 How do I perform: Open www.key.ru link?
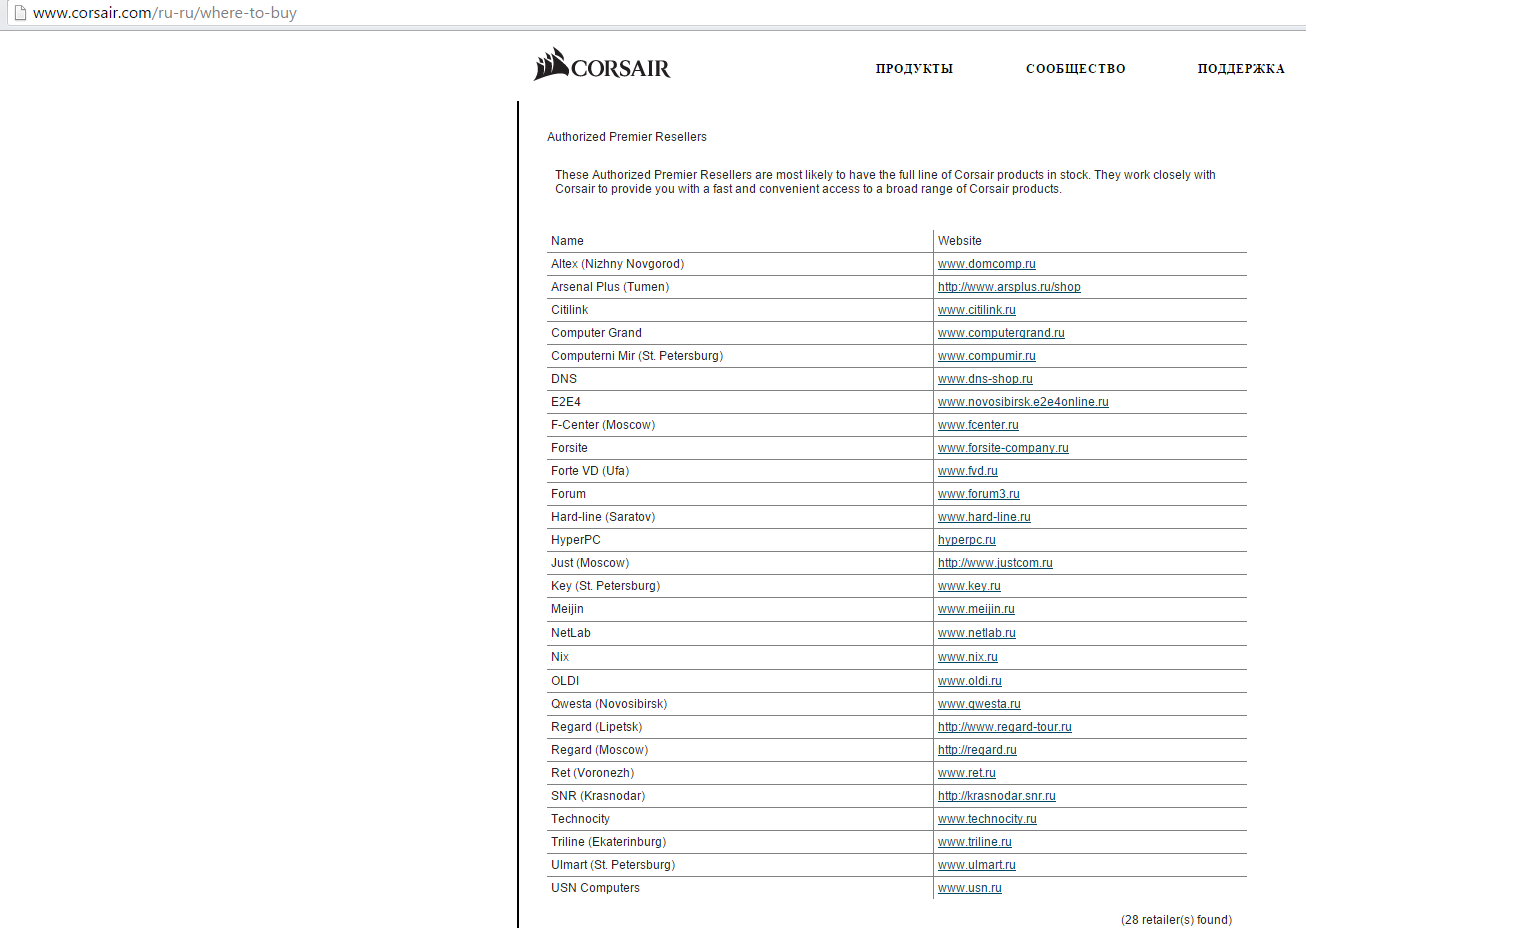point(969,586)
